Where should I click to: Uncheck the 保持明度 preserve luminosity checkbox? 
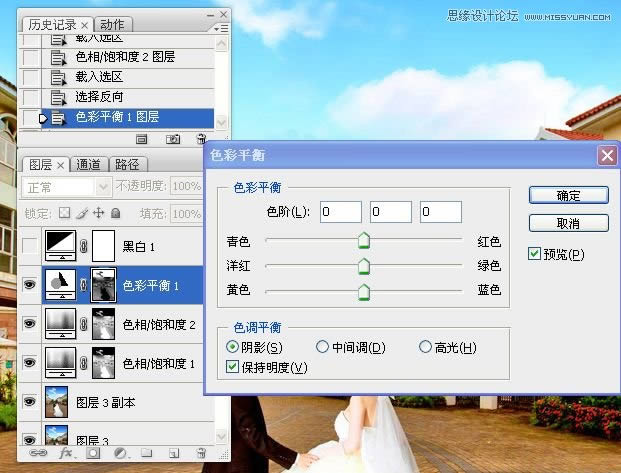click(x=233, y=367)
